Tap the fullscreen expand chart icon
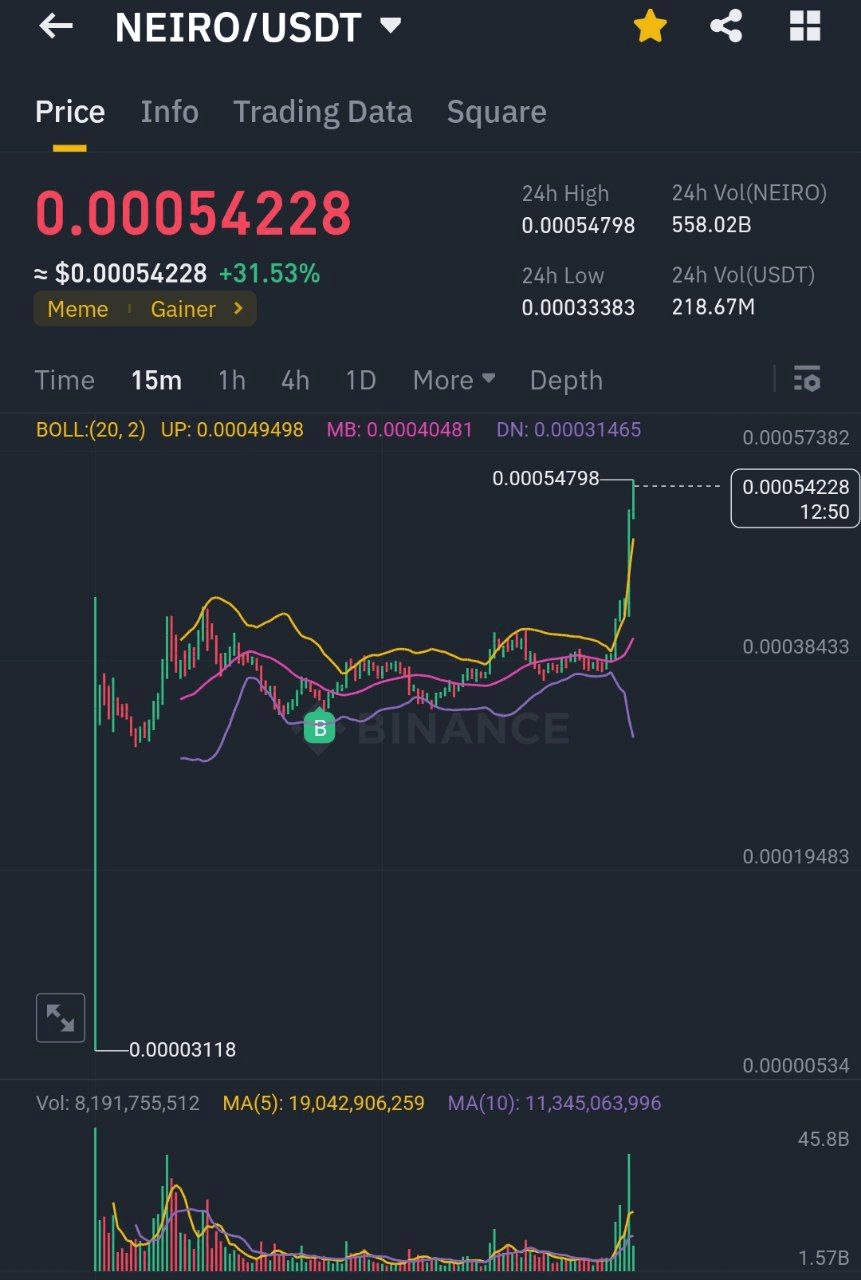Image resolution: width=861 pixels, height=1280 pixels. [60, 1018]
